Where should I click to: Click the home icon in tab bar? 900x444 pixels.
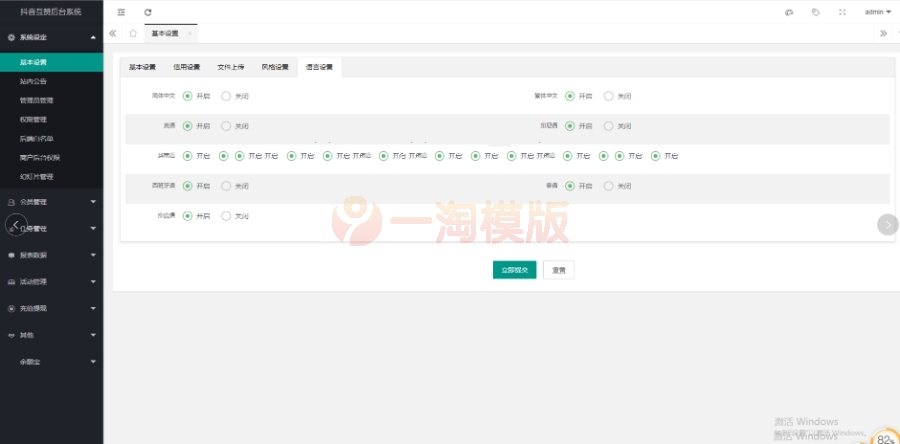click(133, 33)
